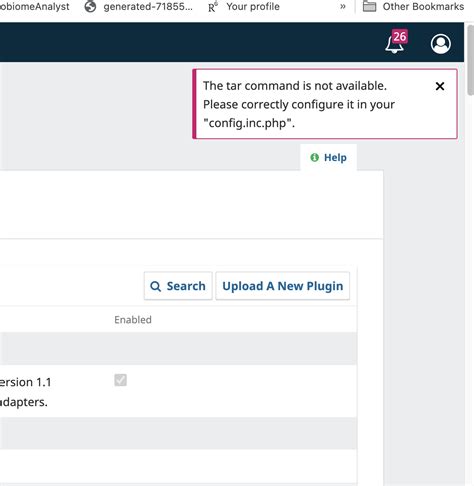
Task: Click the Enabled column header
Action: click(x=133, y=320)
